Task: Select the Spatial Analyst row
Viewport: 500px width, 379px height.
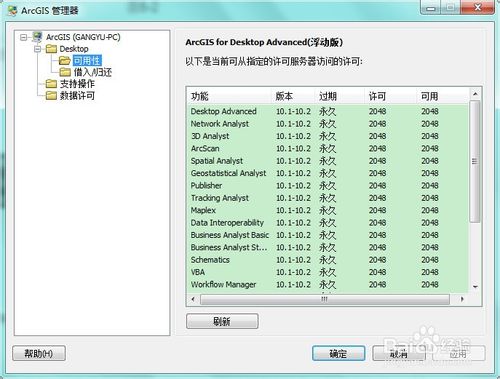Action: (x=328, y=161)
